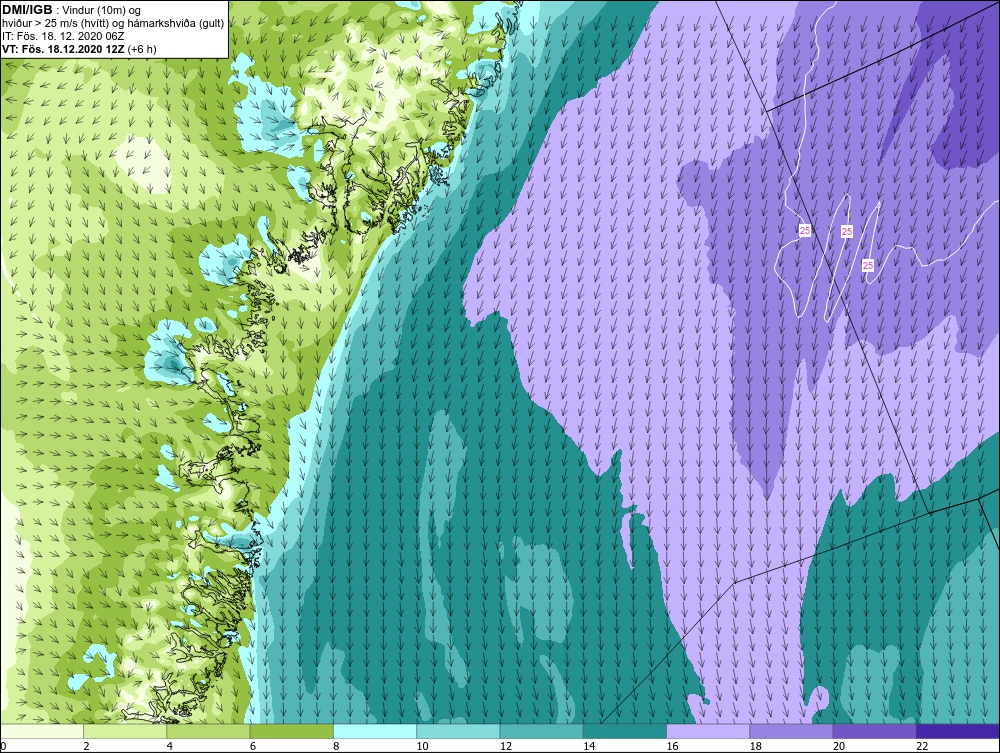Image resolution: width=1000 pixels, height=753 pixels.
Task: Select the "VT: Fös. 18.12.2020 12Z" valid time
Action: (x=64, y=49)
